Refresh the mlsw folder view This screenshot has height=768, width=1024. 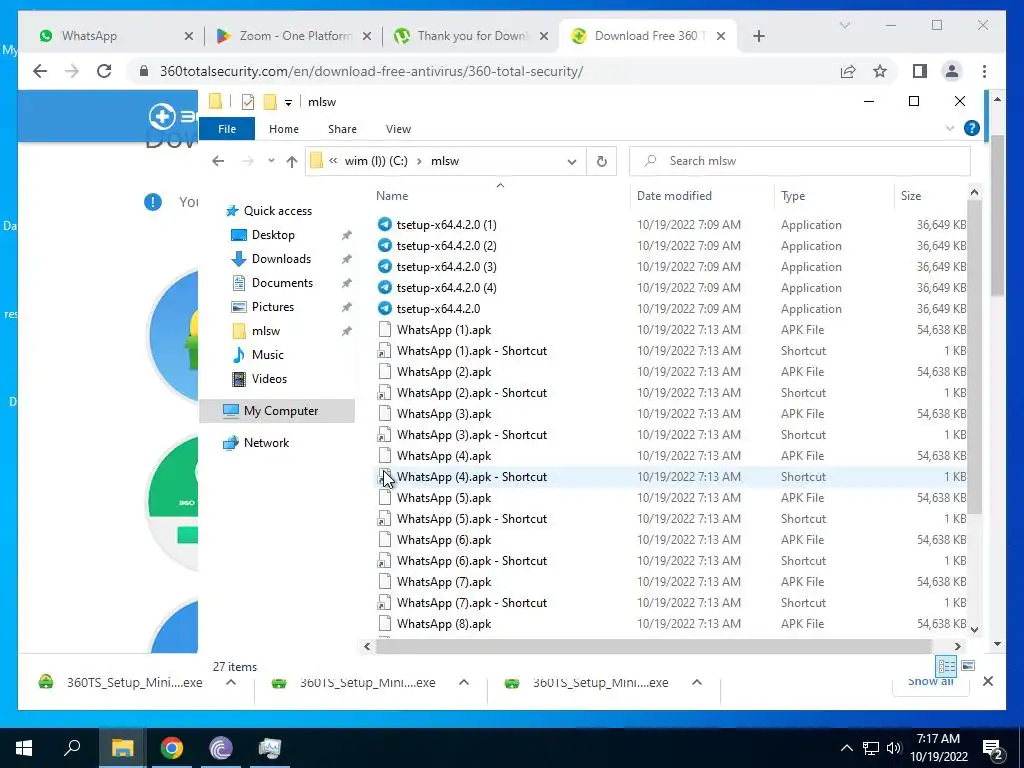pos(601,161)
